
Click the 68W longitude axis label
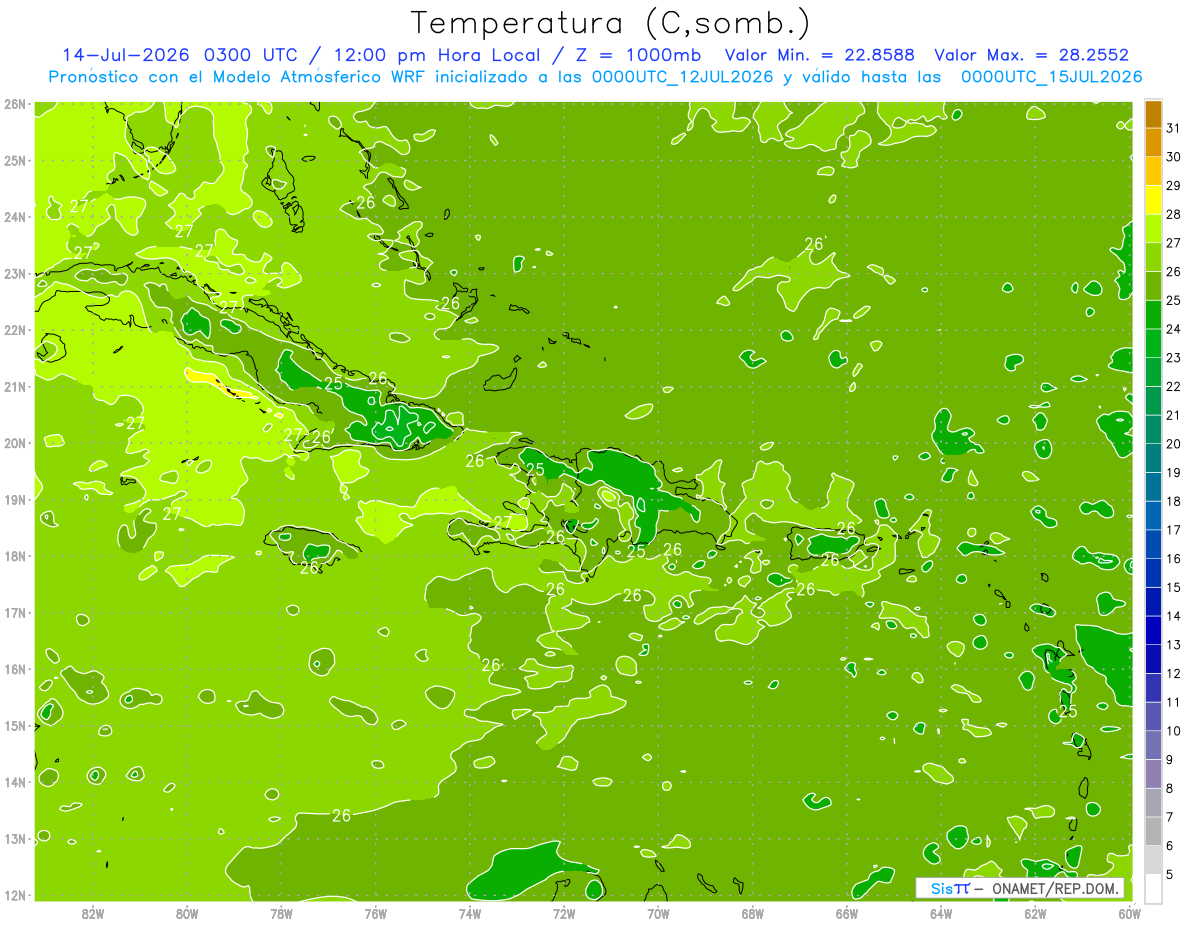753,913
